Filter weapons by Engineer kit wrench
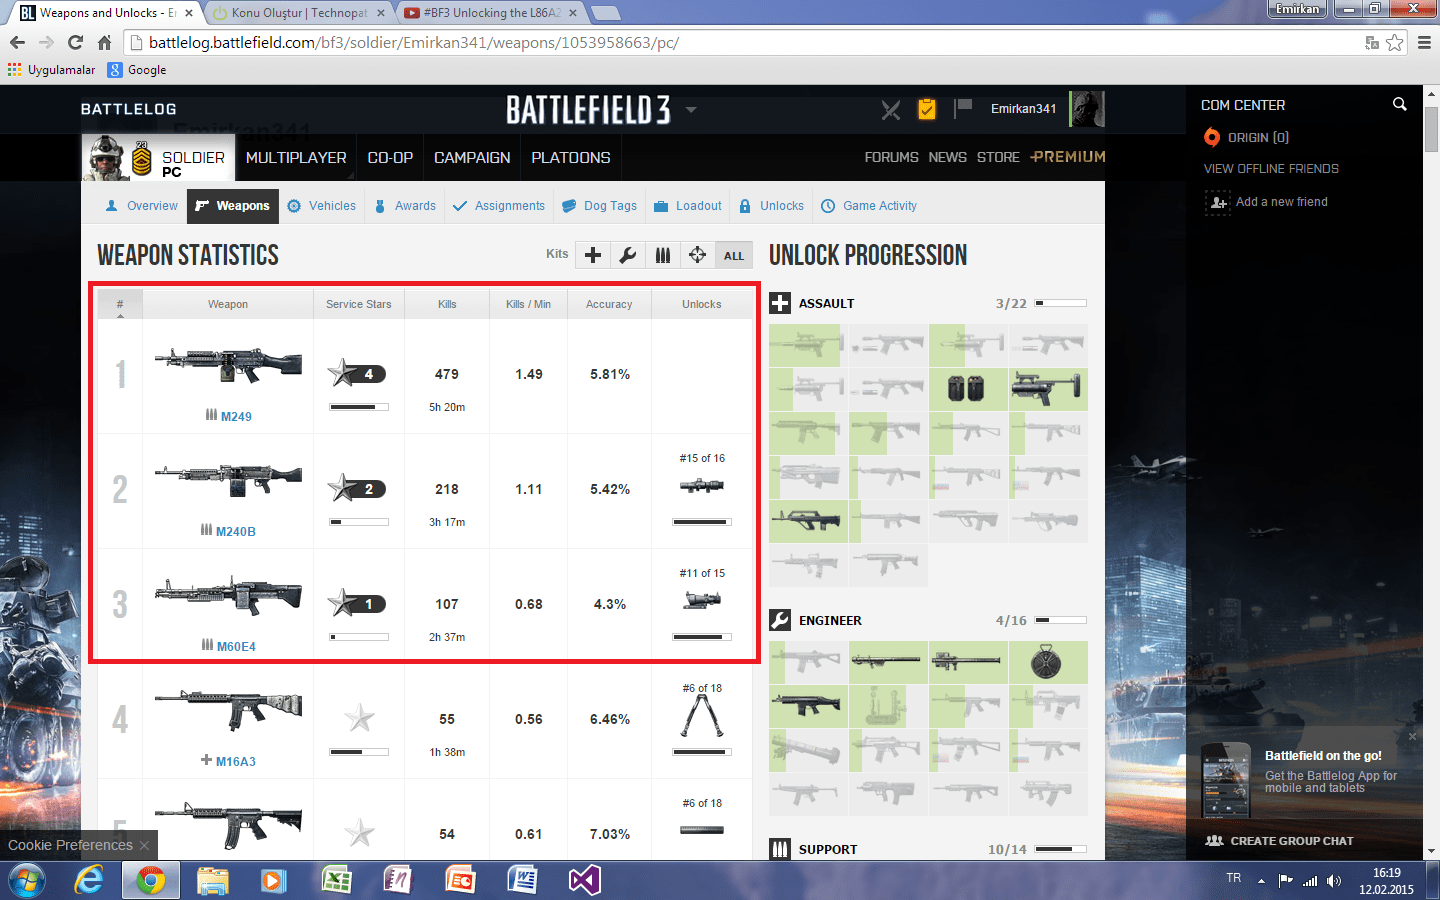 click(x=628, y=255)
